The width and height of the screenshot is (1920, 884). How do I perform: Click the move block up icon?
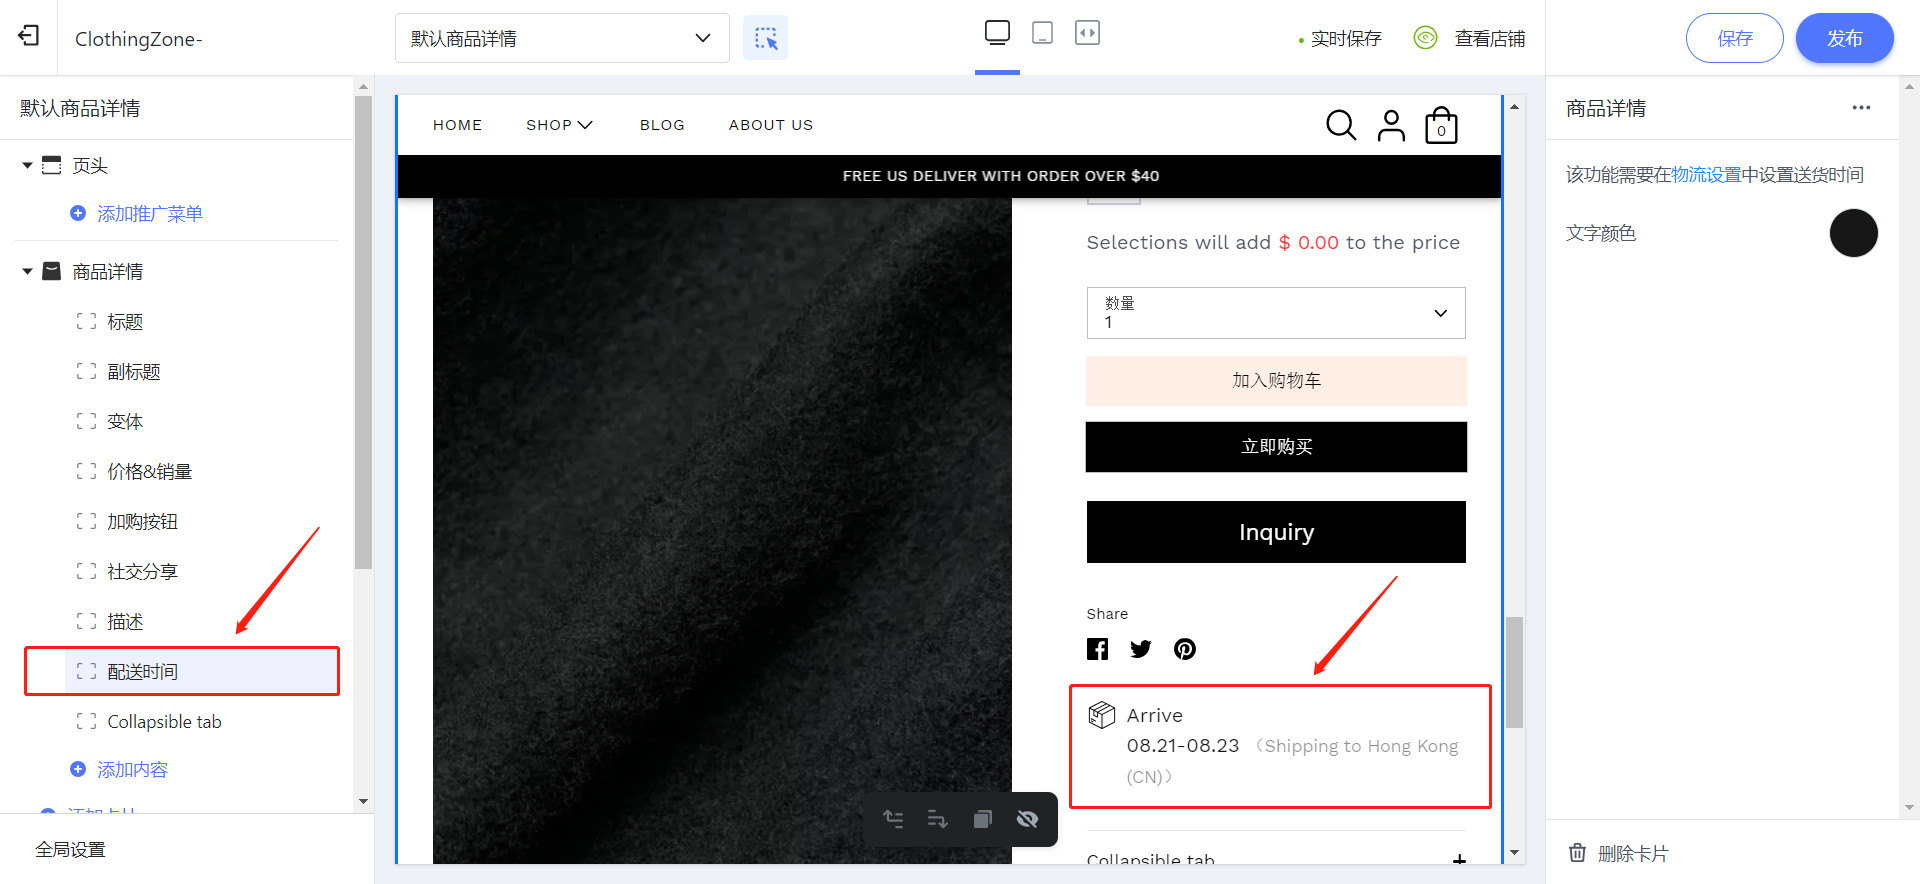pyautogui.click(x=893, y=819)
